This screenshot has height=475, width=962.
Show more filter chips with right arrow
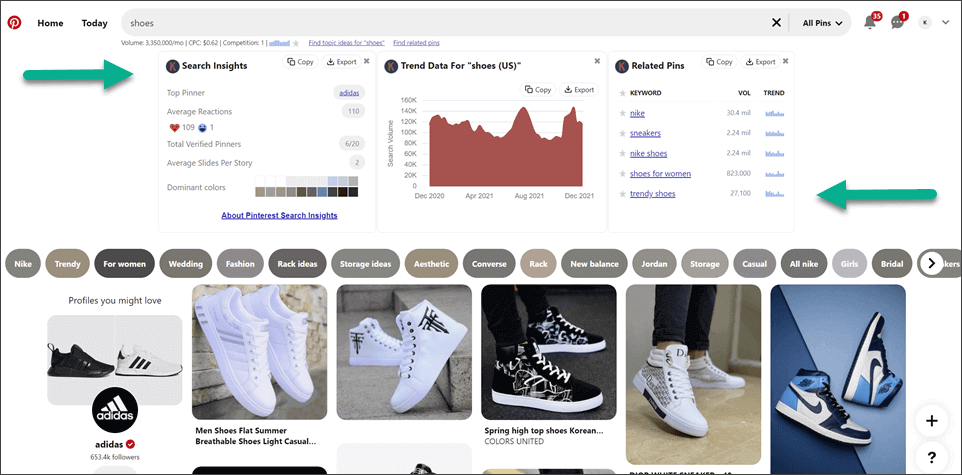pos(931,263)
